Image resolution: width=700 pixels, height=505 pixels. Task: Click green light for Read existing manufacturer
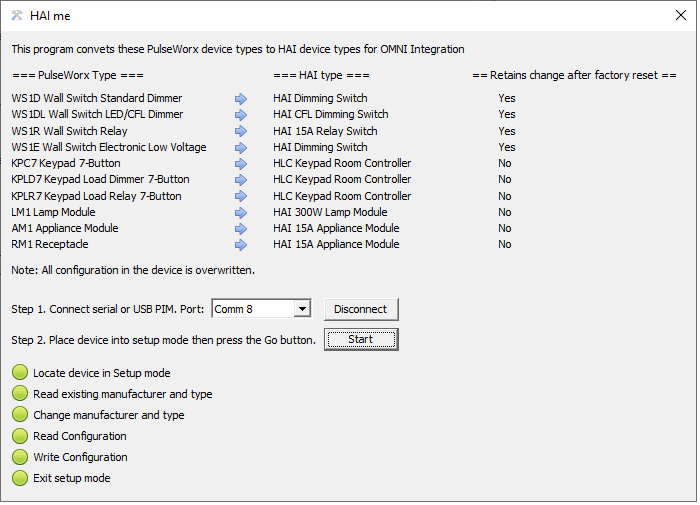pyautogui.click(x=20, y=394)
